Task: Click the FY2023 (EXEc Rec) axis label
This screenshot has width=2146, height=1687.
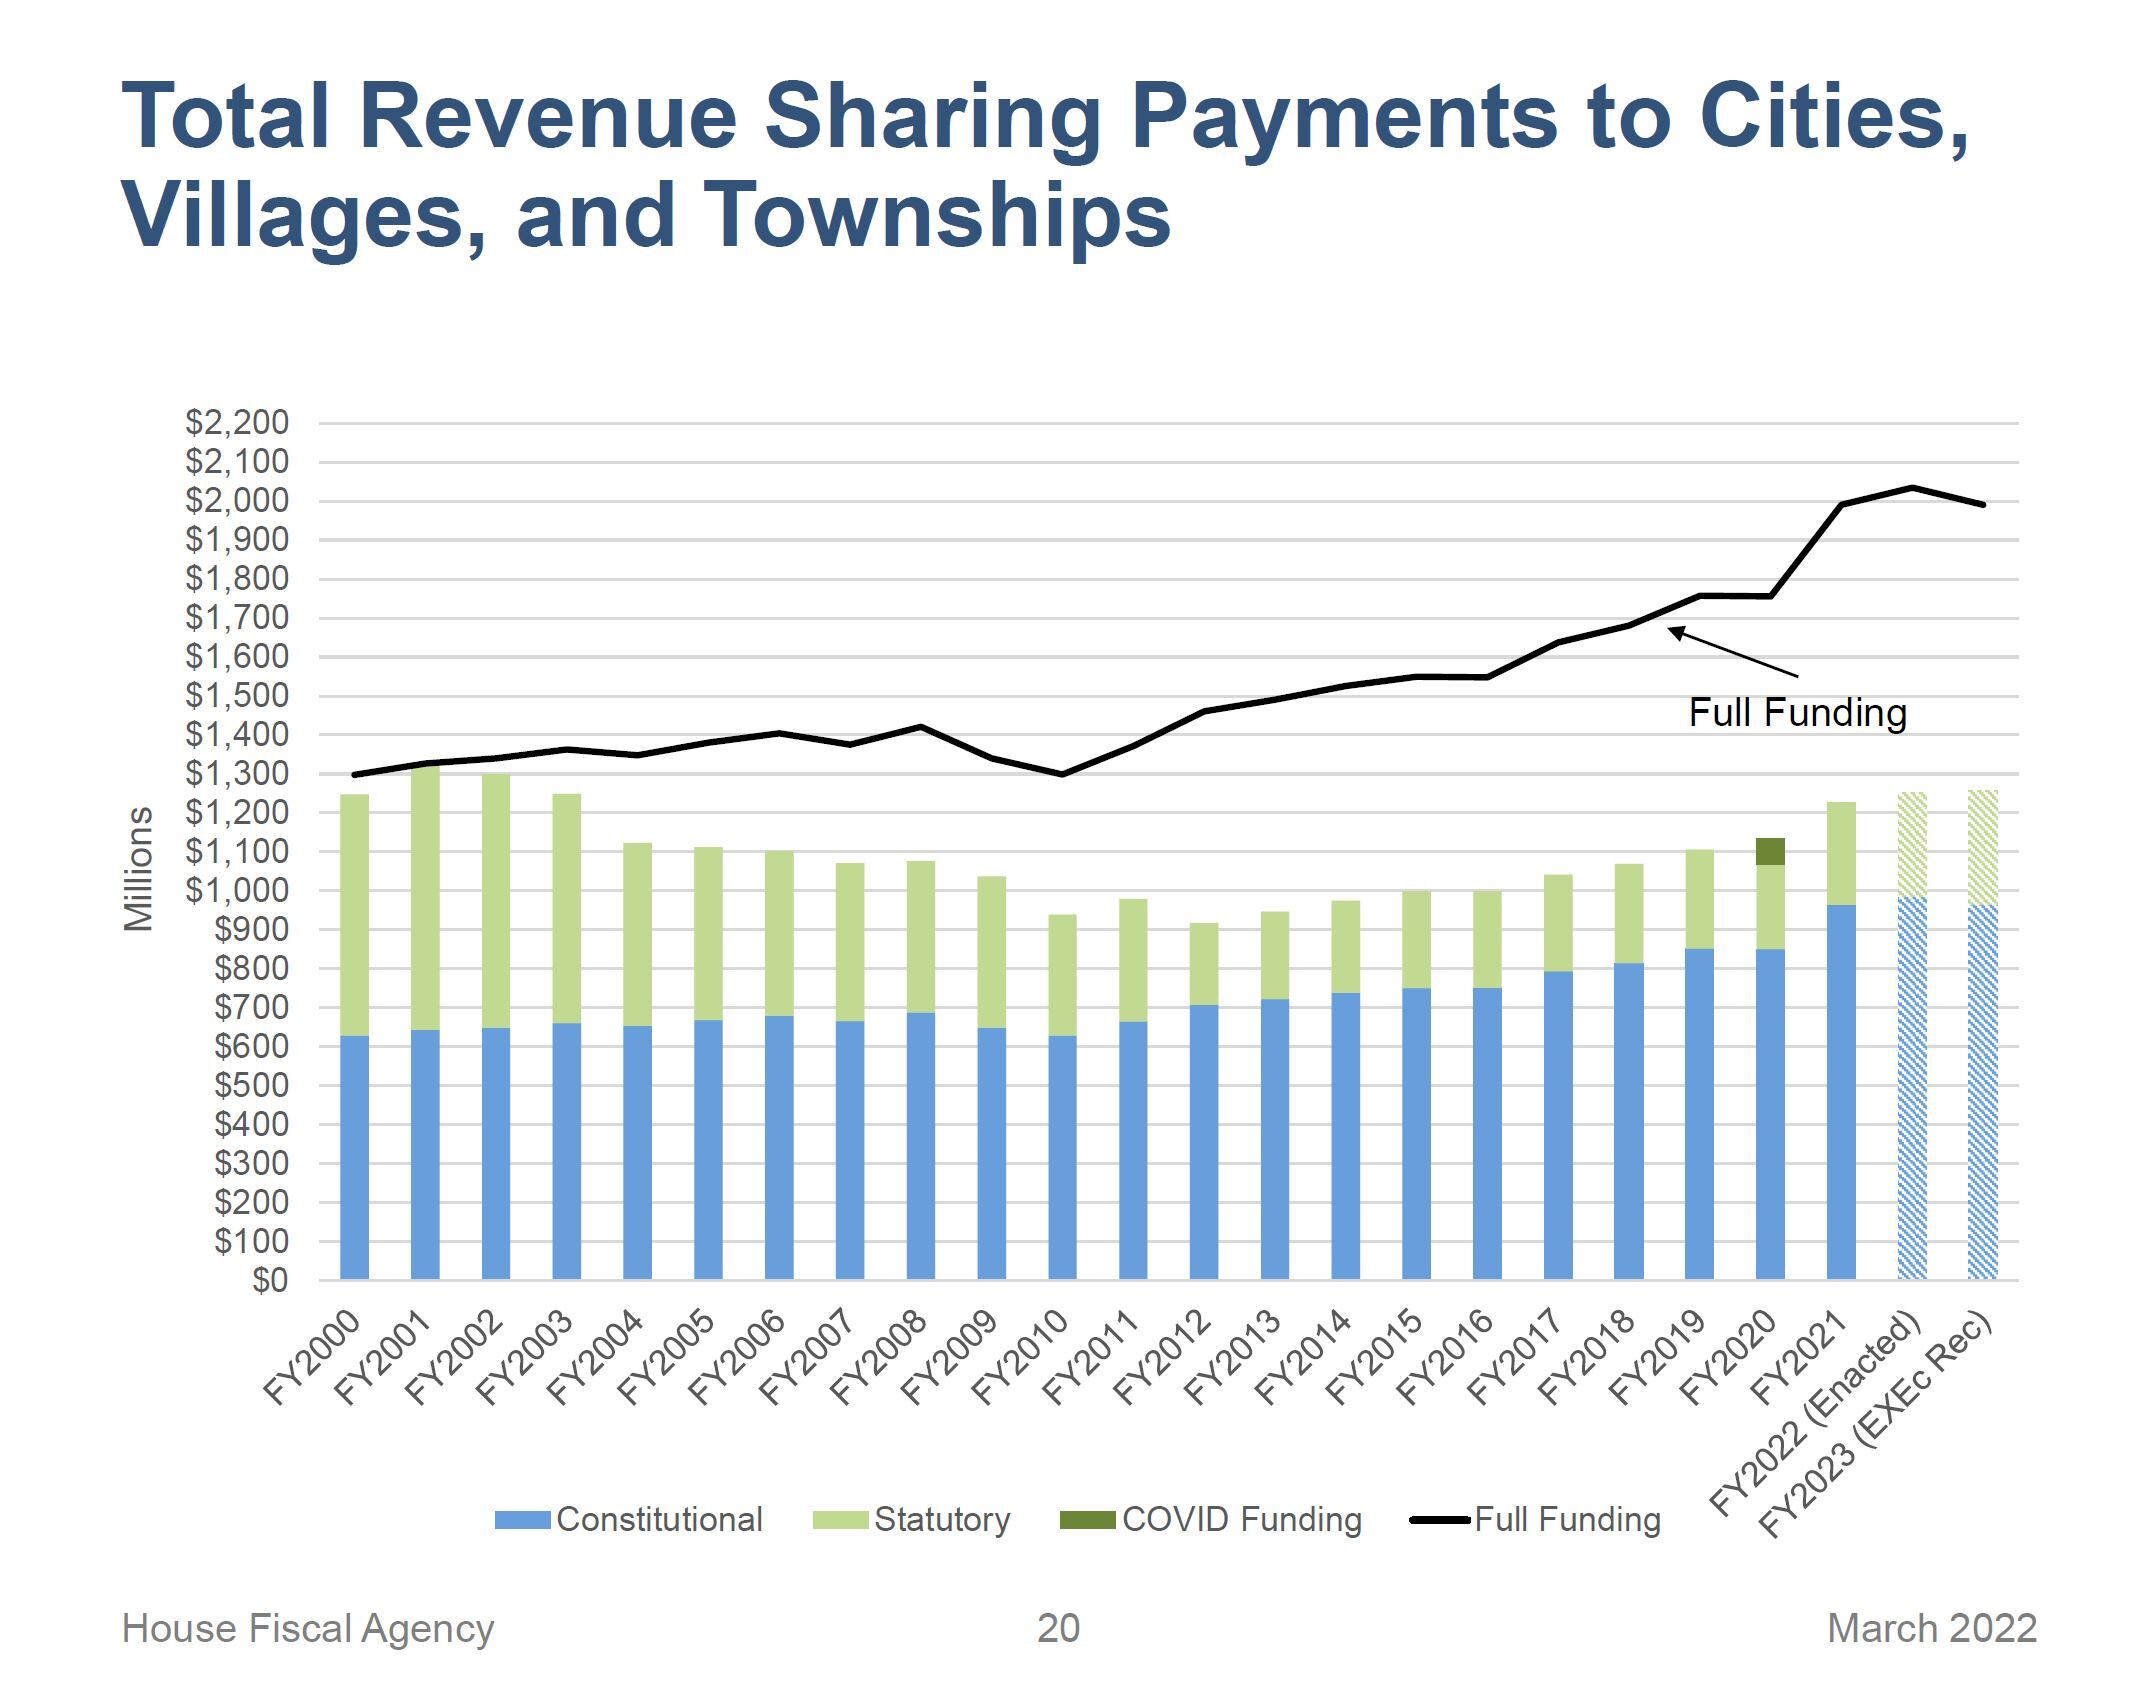Action: pyautogui.click(x=1875, y=1422)
